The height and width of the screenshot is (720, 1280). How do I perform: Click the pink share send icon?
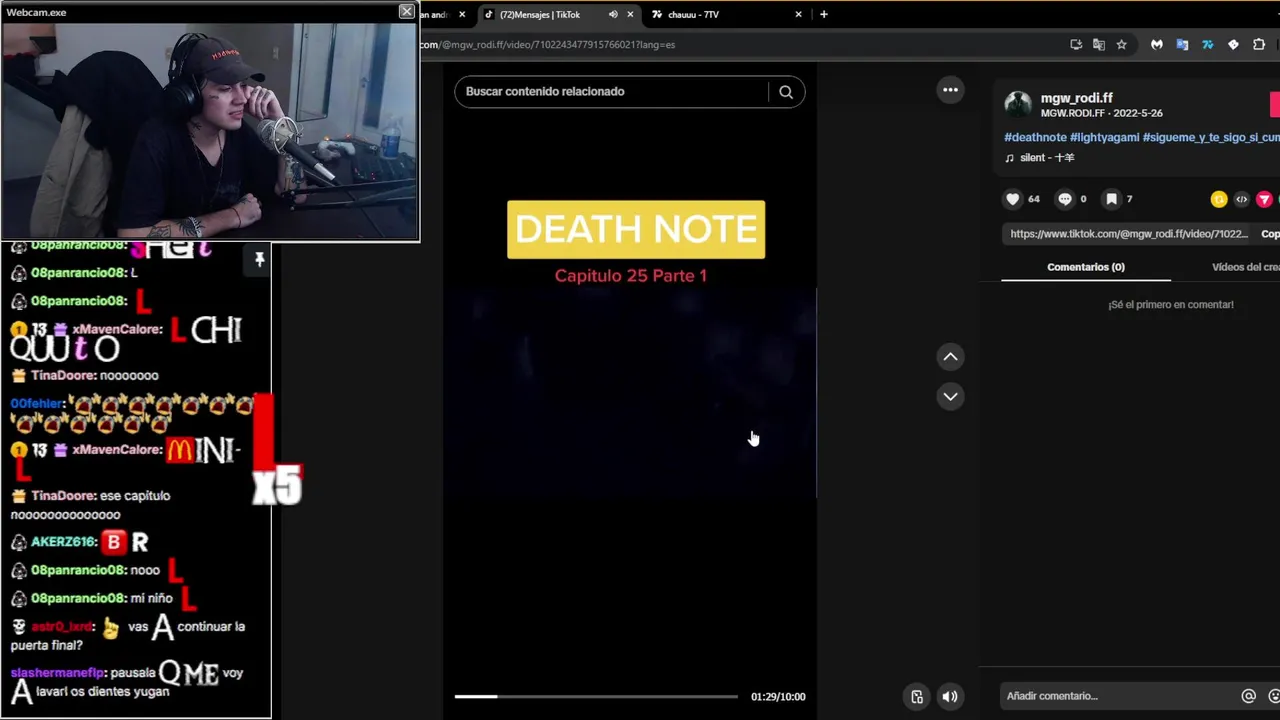point(1264,199)
